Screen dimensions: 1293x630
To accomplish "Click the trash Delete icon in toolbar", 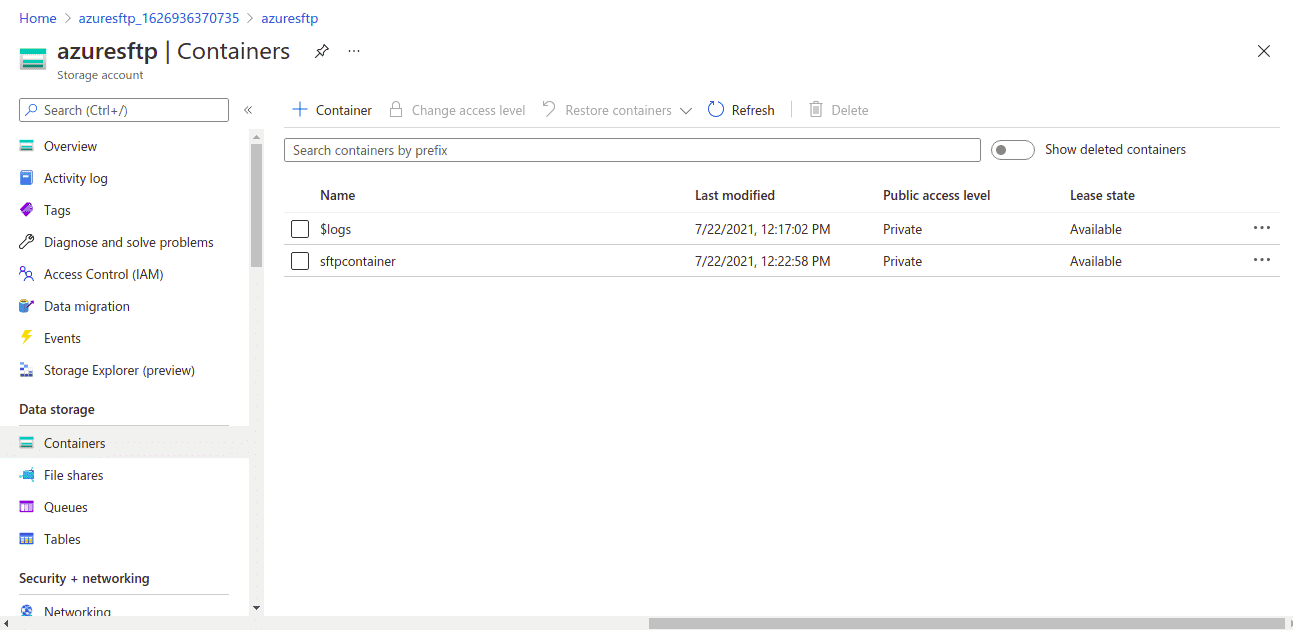I will pos(816,110).
